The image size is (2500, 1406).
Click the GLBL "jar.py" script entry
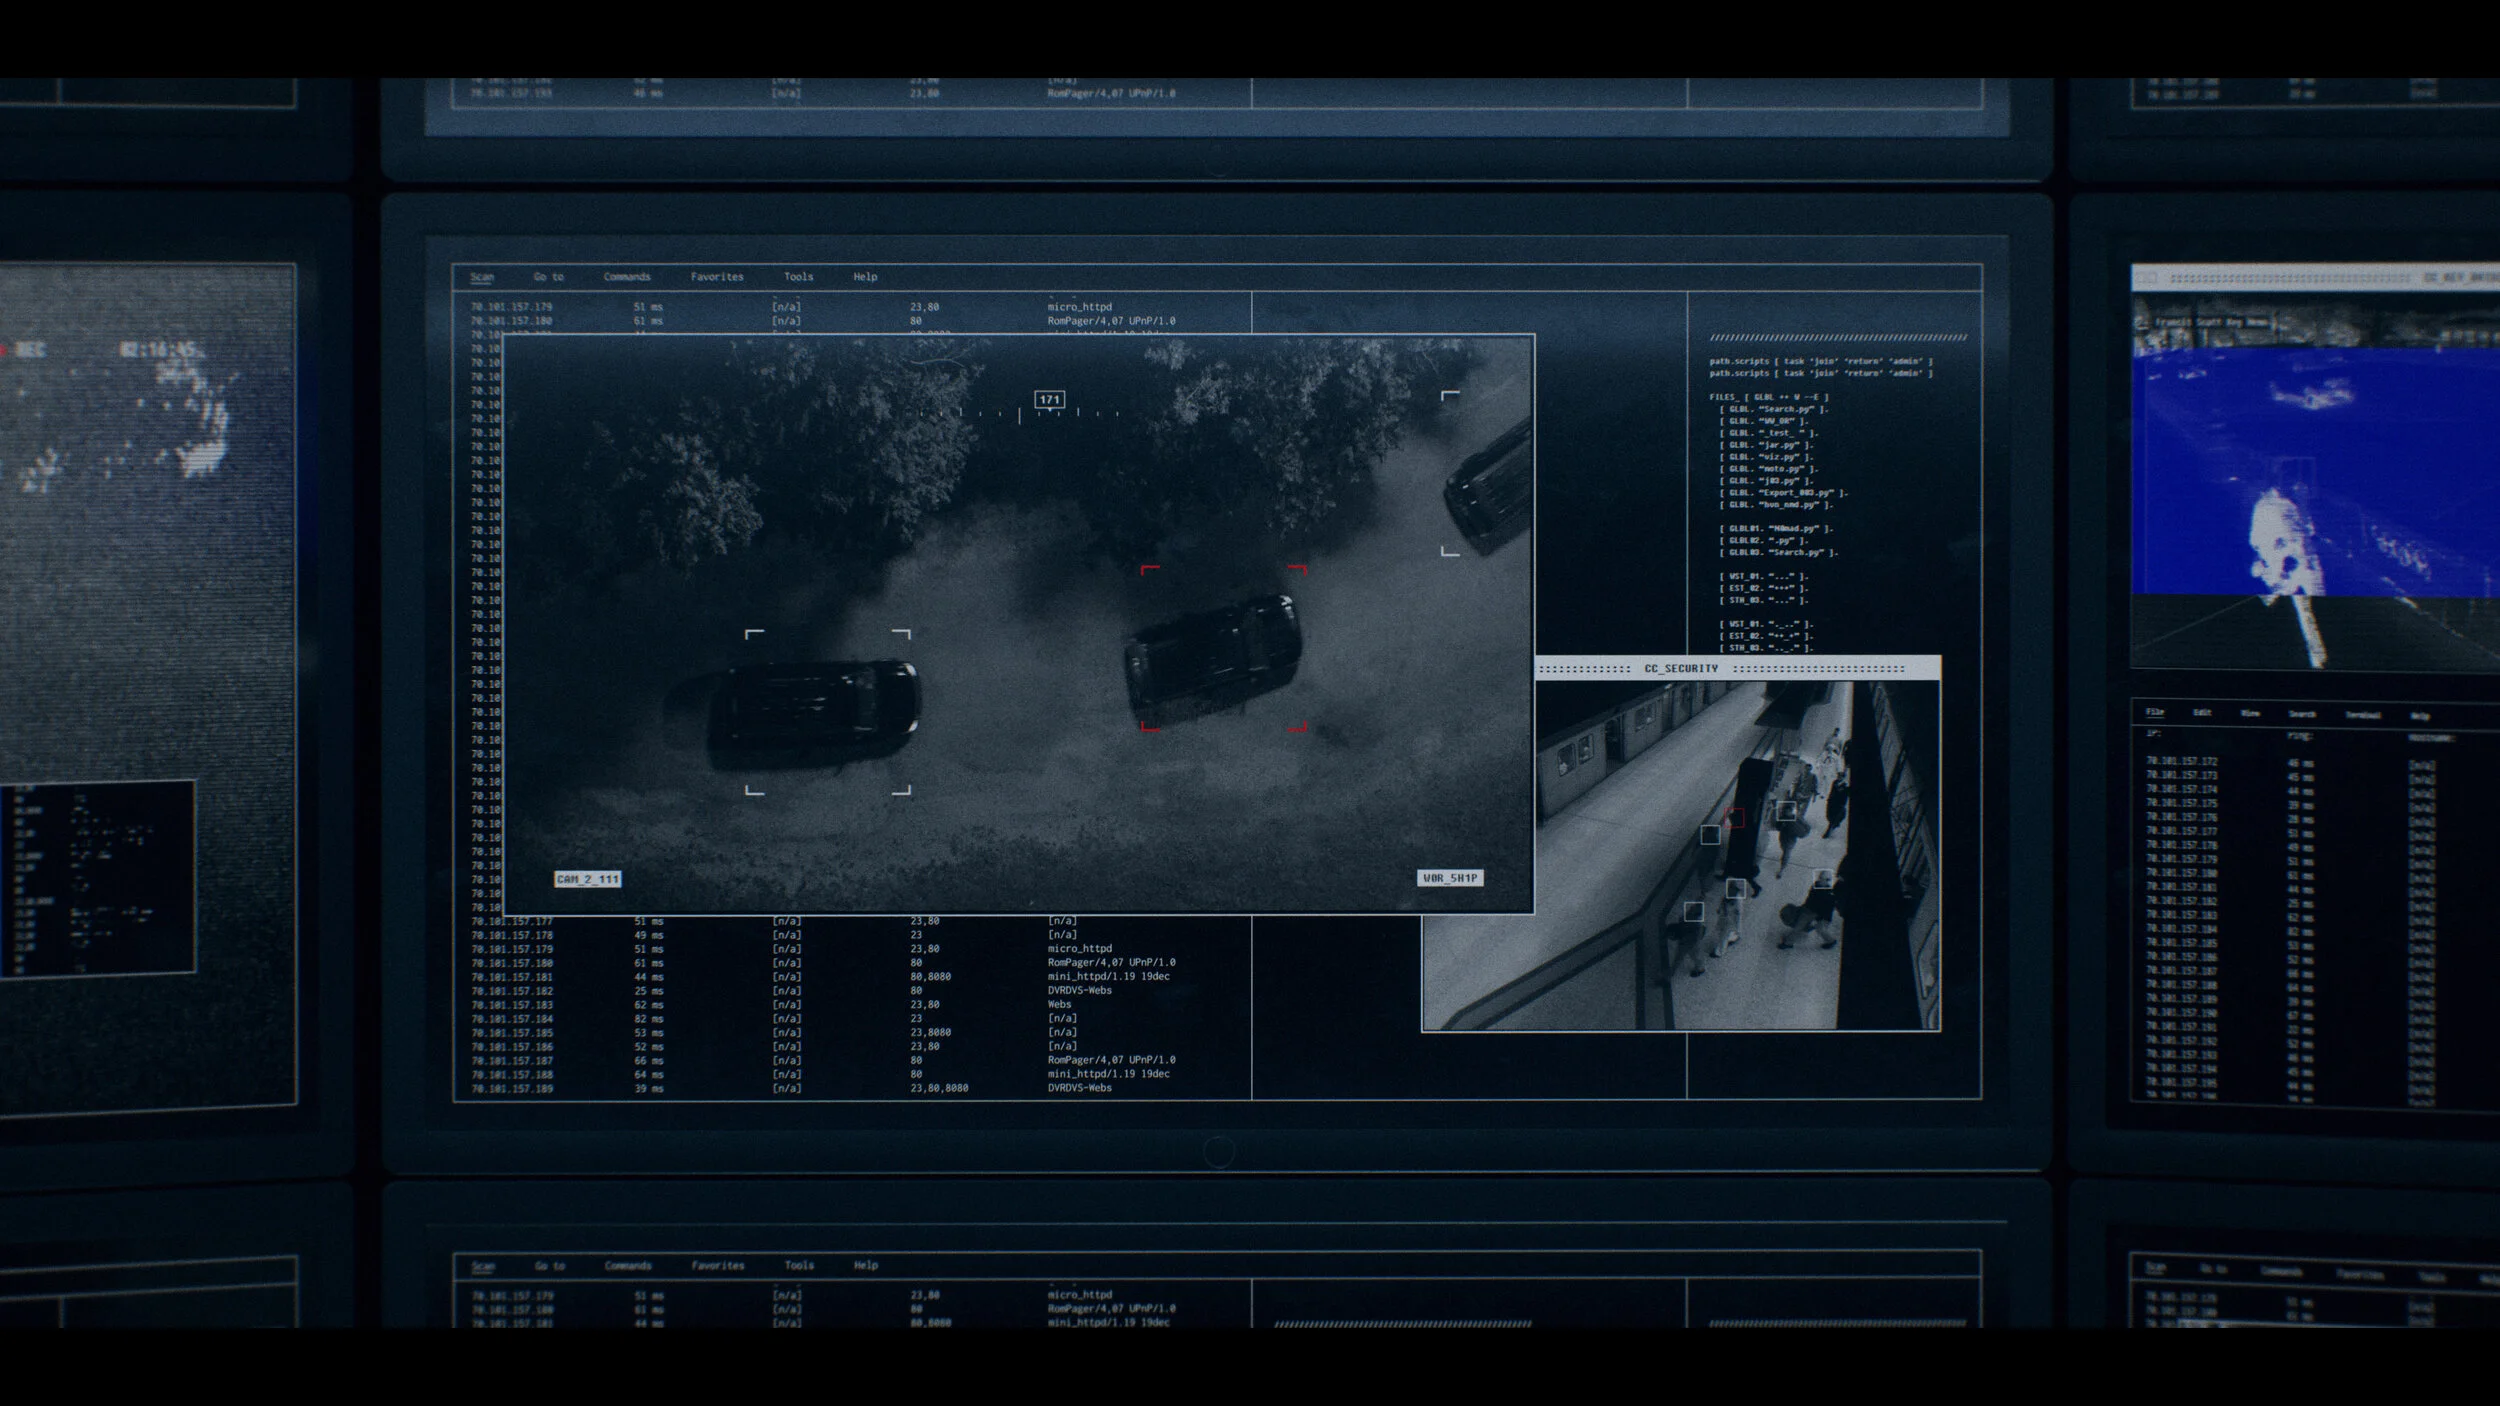(x=1766, y=445)
